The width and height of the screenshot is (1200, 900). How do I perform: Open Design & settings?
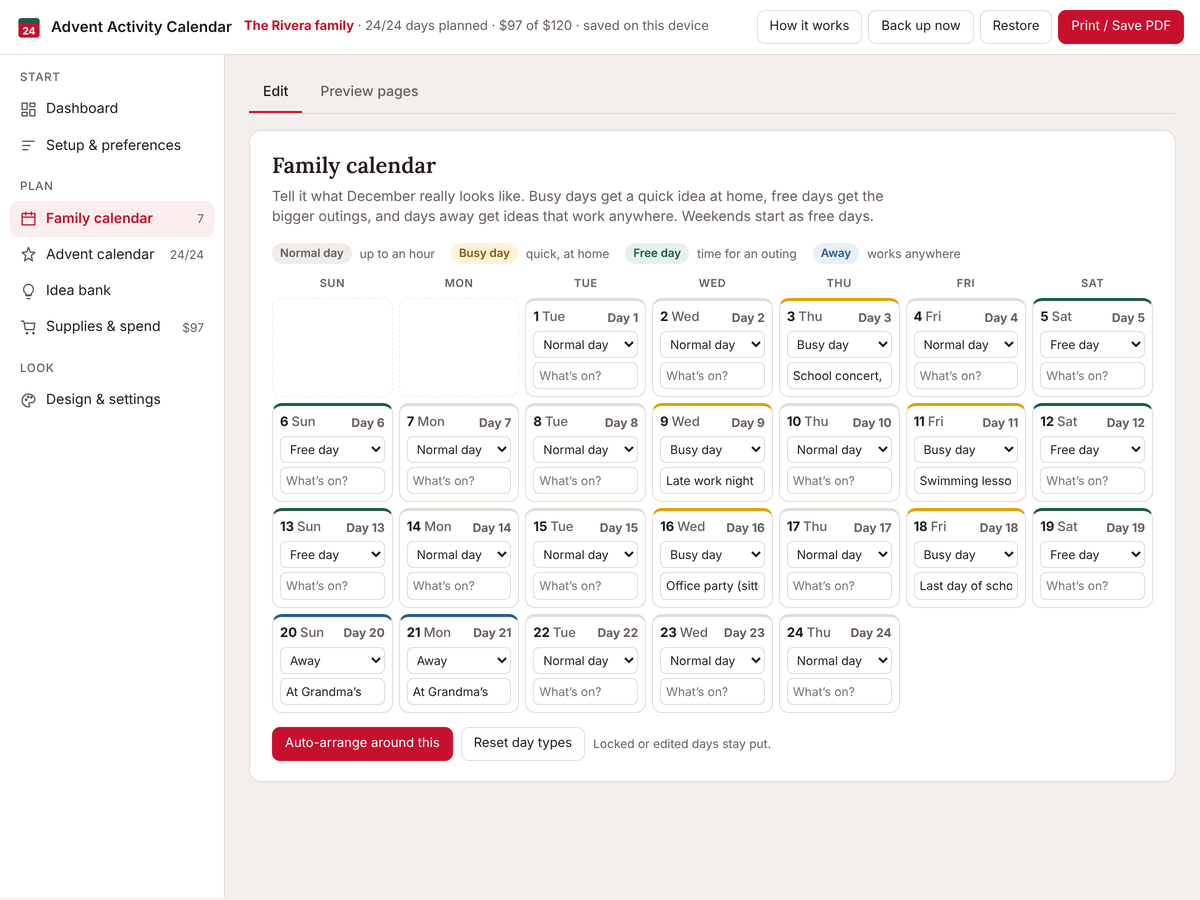coord(112,400)
